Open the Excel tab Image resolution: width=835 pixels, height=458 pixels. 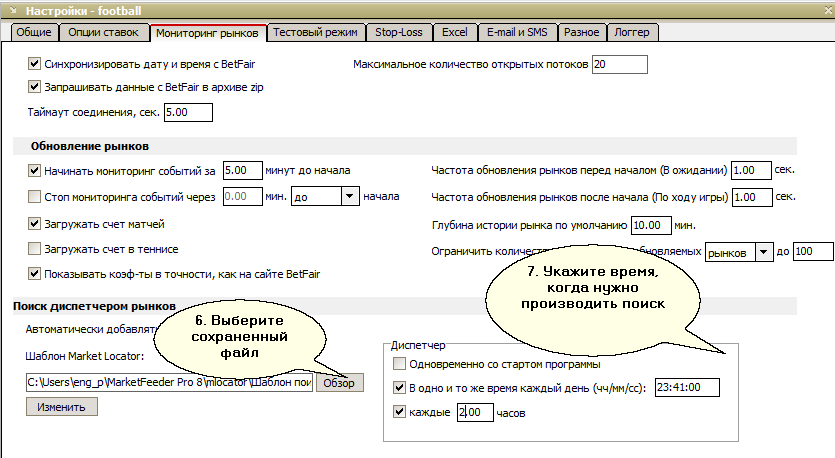455,32
